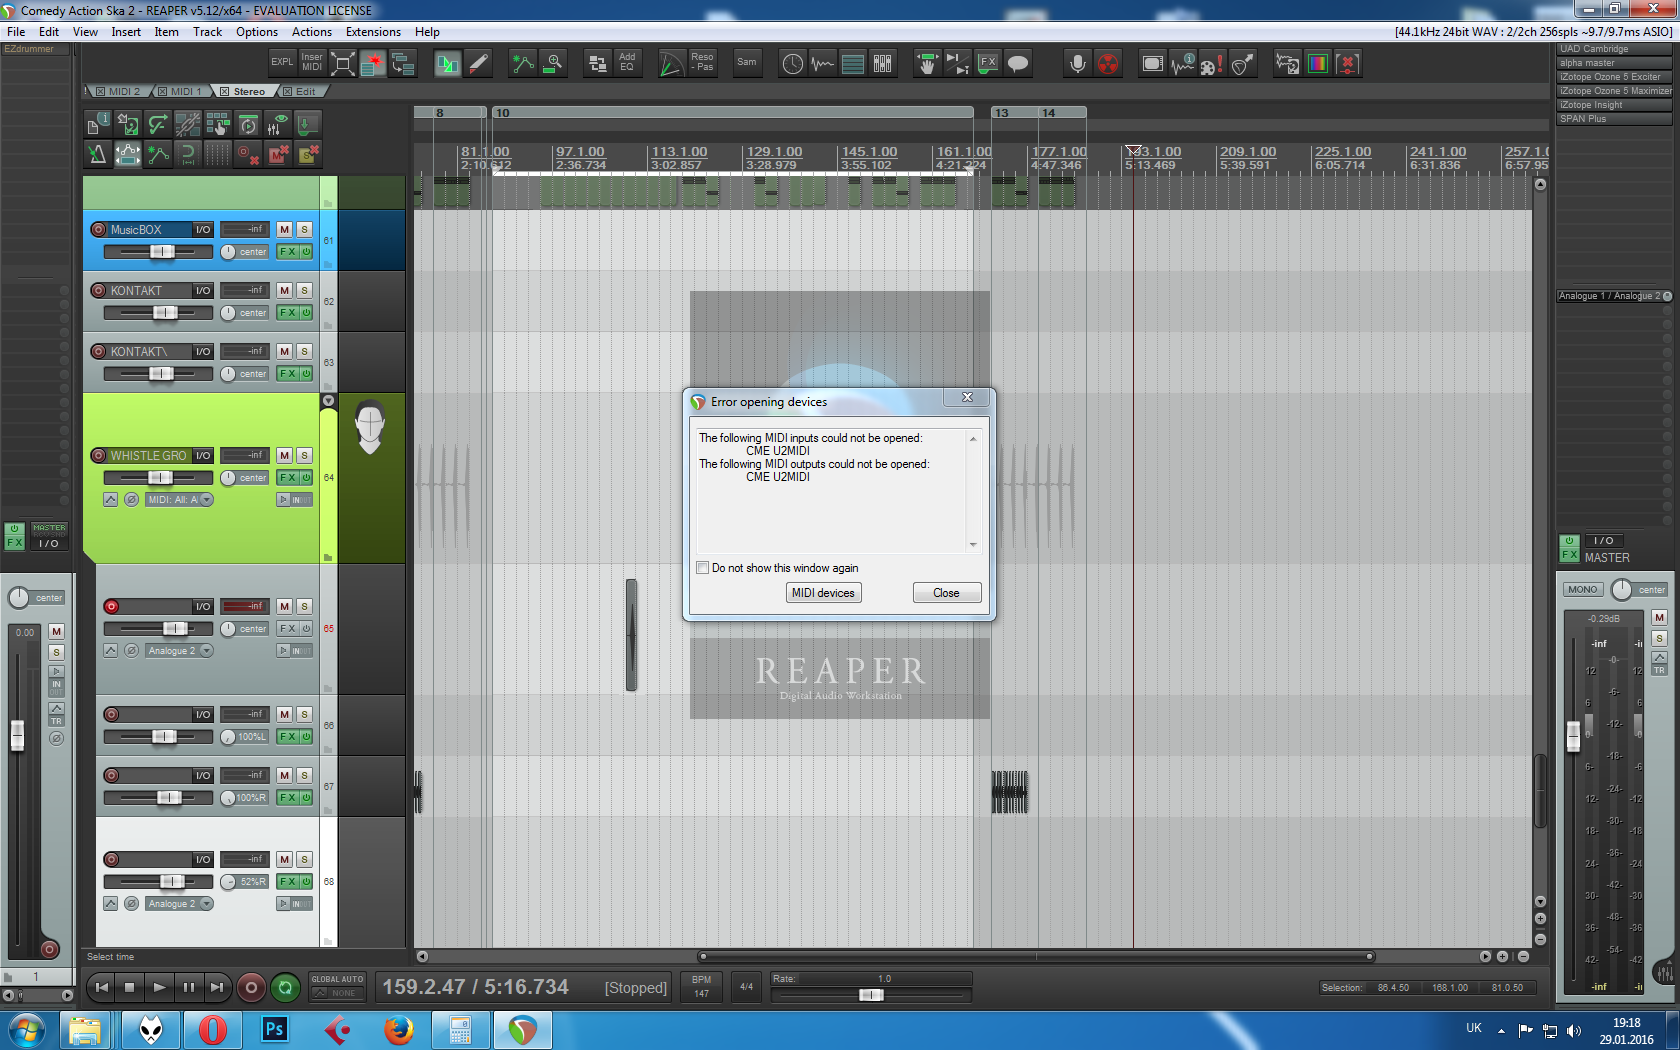This screenshot has width=1680, height=1050.
Task: Click the EXPL toolbar button
Action: [x=282, y=63]
